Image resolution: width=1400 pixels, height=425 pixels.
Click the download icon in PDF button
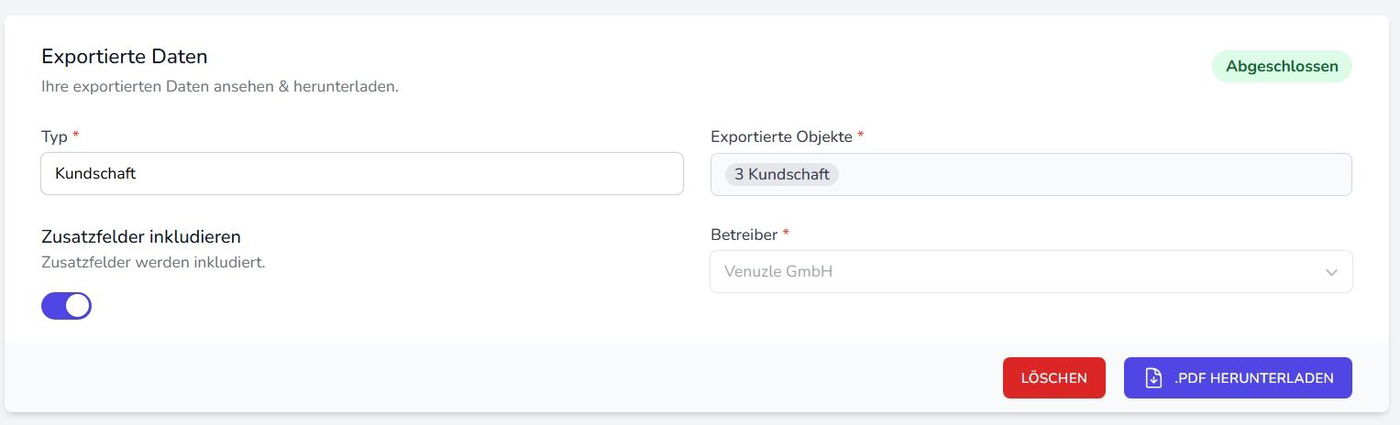coord(1153,378)
